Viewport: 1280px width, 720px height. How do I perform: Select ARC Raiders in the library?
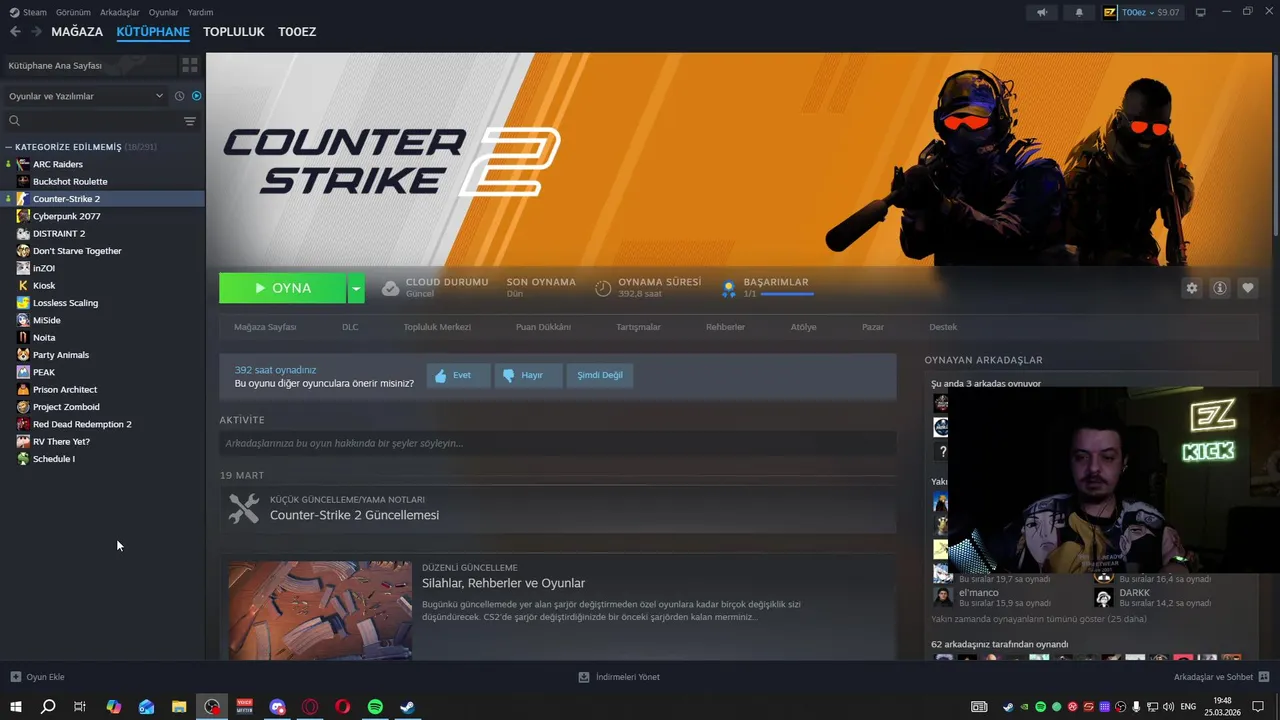pos(58,164)
